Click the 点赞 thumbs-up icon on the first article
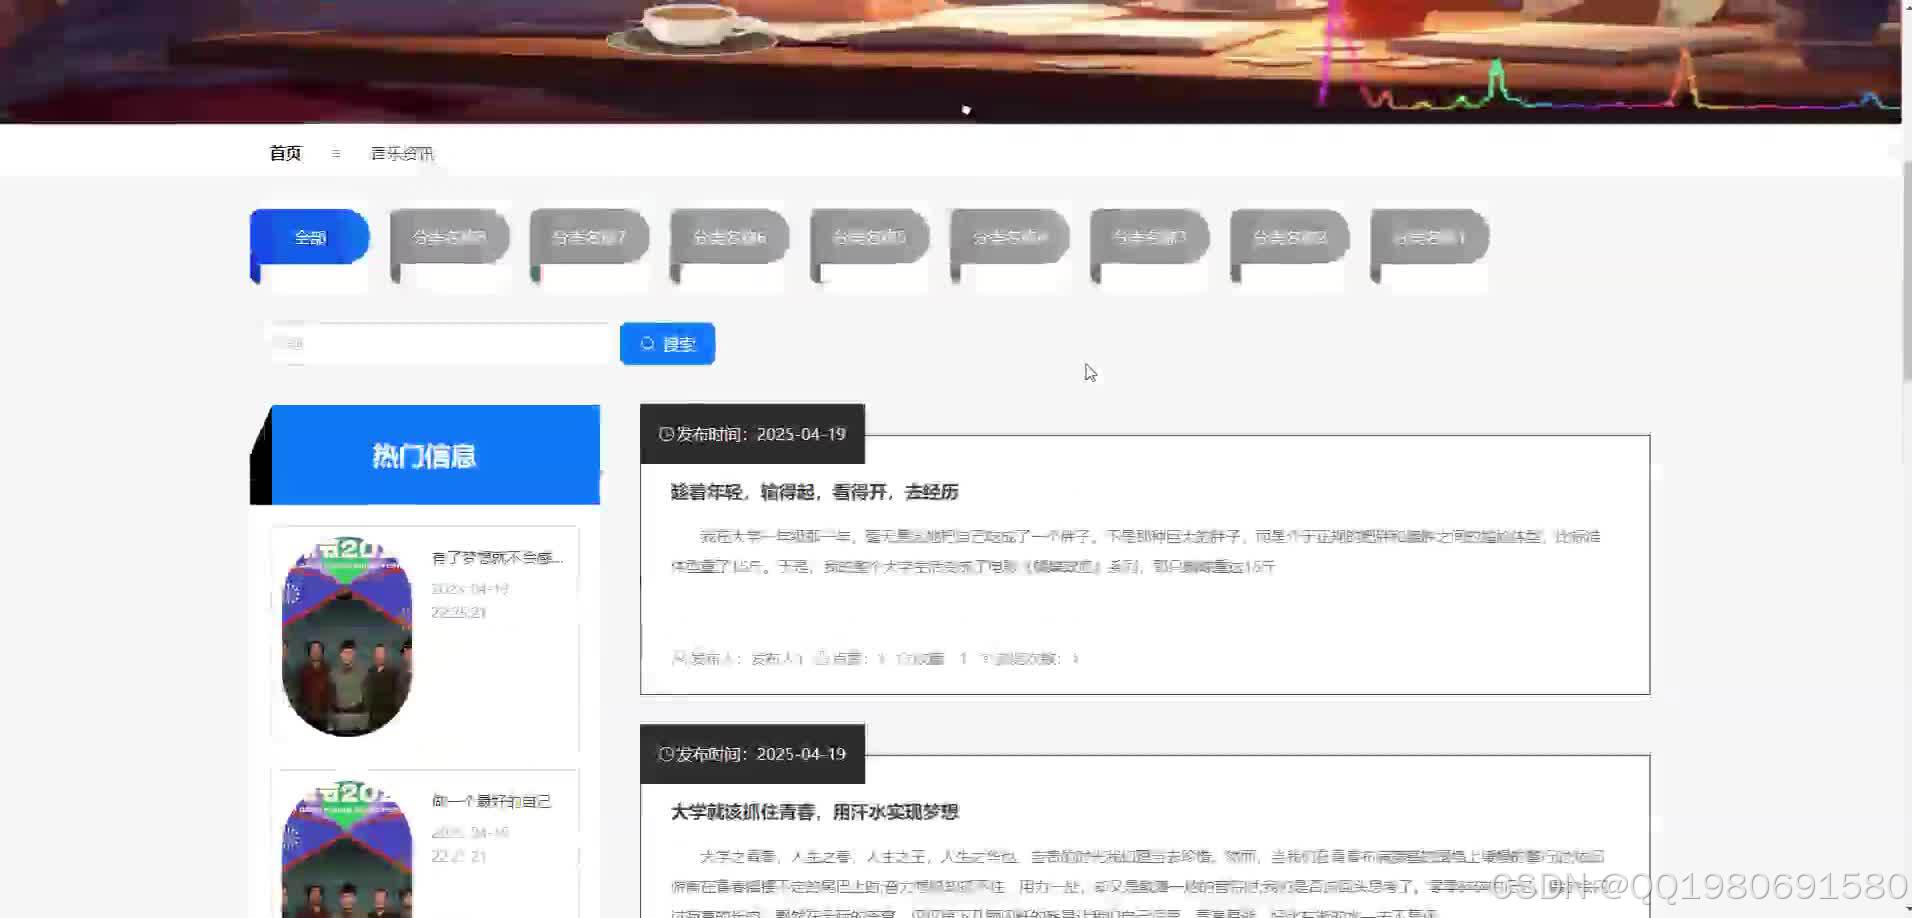The height and width of the screenshot is (918, 1912). click(x=820, y=658)
